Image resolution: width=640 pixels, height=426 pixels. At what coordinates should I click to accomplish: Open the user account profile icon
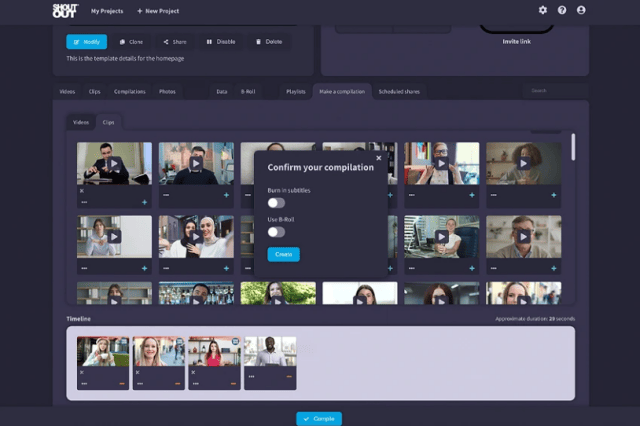pyautogui.click(x=581, y=10)
